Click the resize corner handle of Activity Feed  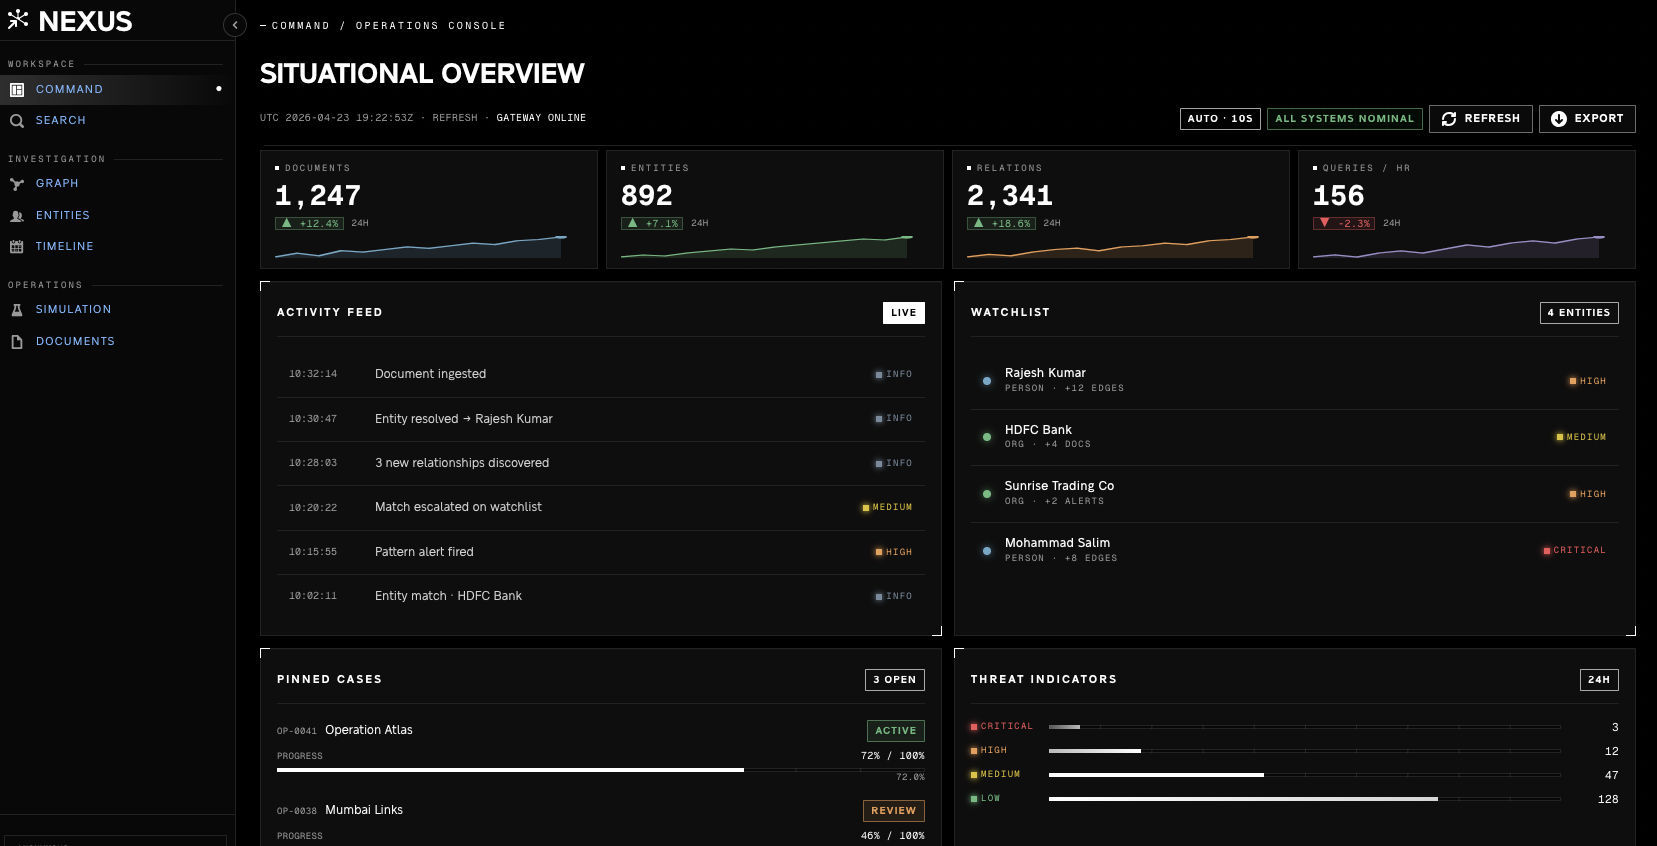tap(937, 631)
